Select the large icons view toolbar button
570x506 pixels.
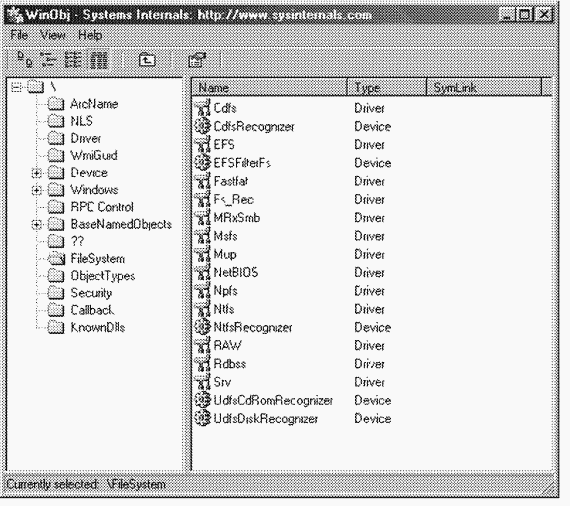click(x=25, y=60)
